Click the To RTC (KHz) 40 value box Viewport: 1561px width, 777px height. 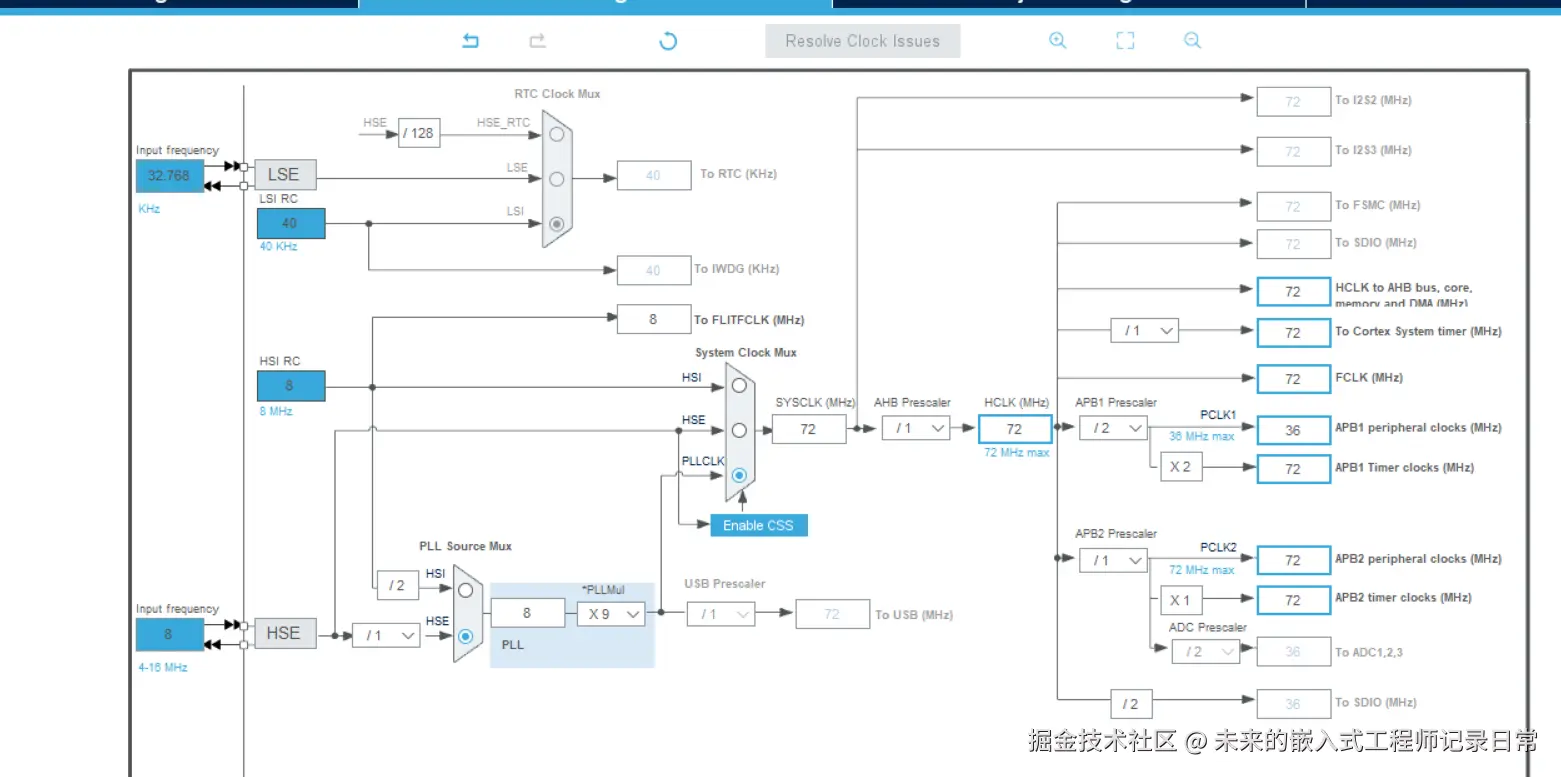pyautogui.click(x=654, y=175)
